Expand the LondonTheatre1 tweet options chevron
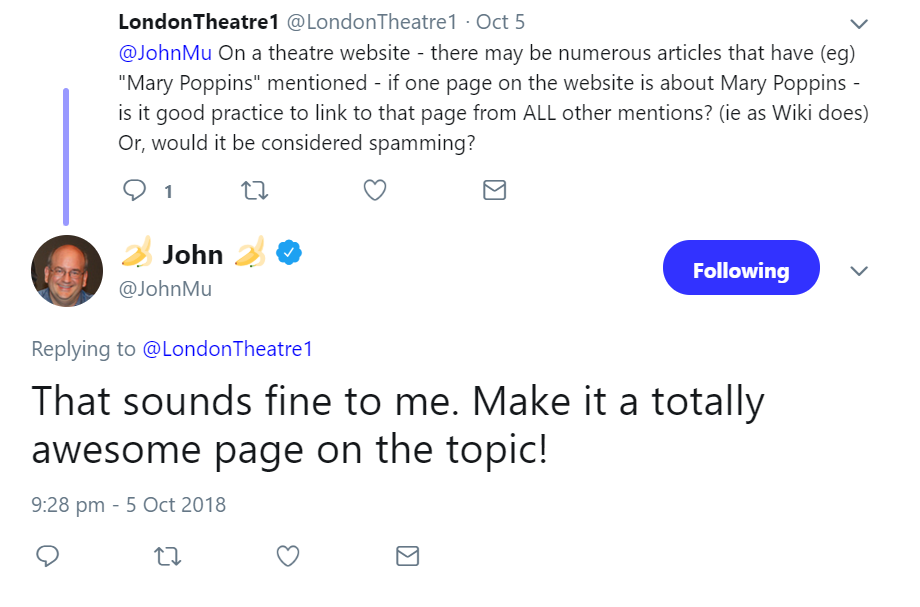Viewport: 920px width, 607px height. coord(858,23)
